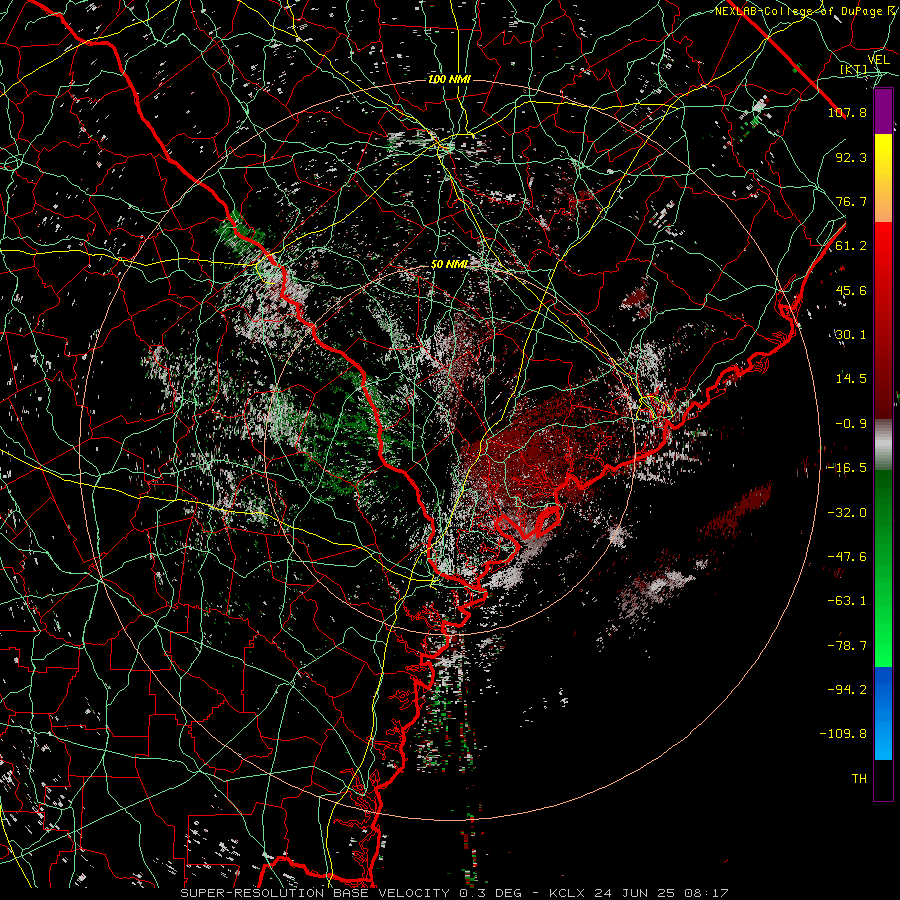The height and width of the screenshot is (900, 900).
Task: Click the -0.9 velocity scale value
Action: tap(851, 424)
